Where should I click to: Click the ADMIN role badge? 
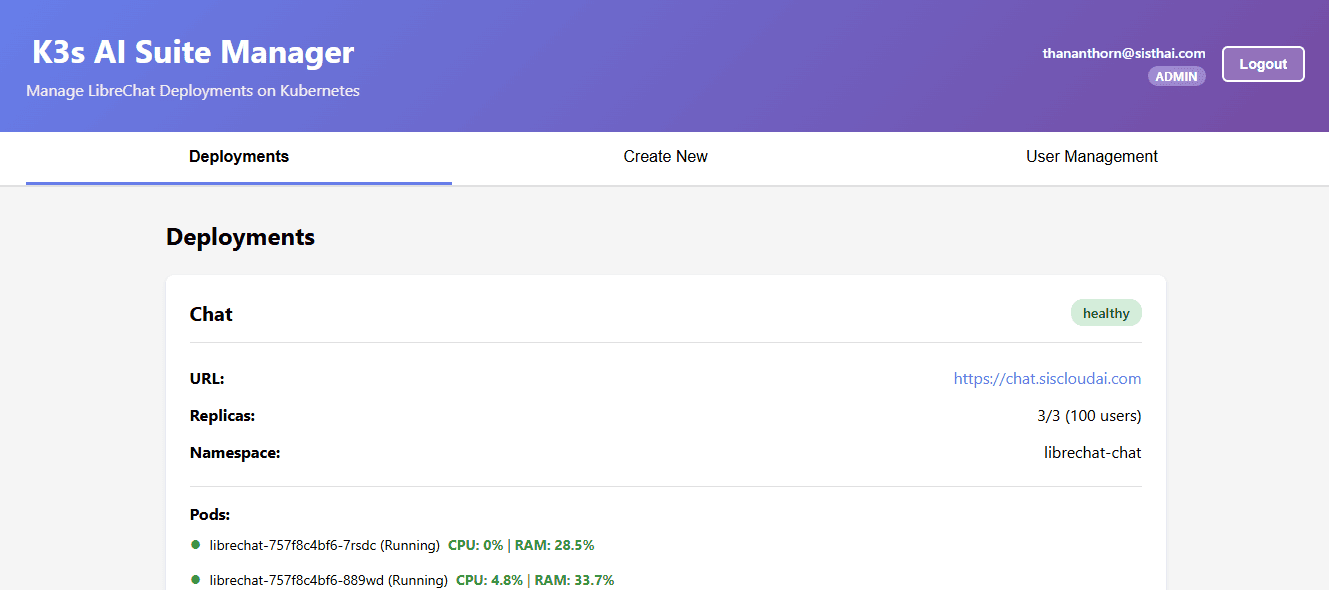1176,76
